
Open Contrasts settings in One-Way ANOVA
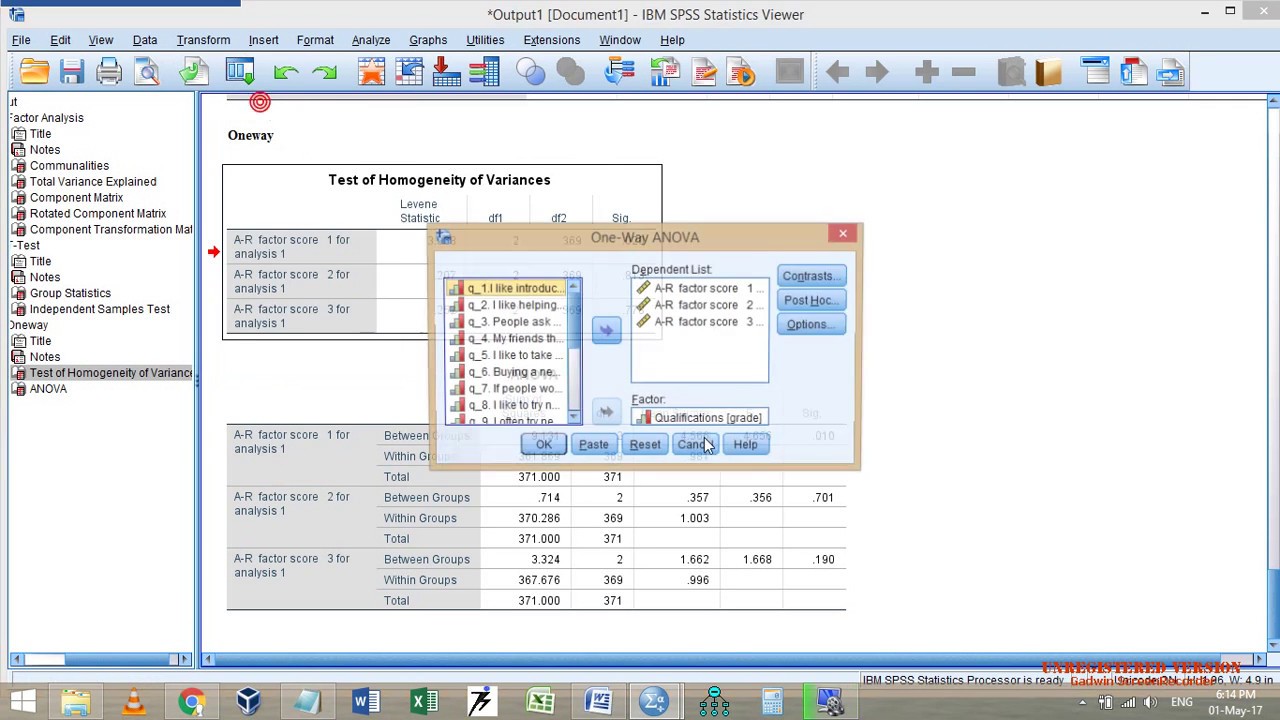[x=811, y=276]
